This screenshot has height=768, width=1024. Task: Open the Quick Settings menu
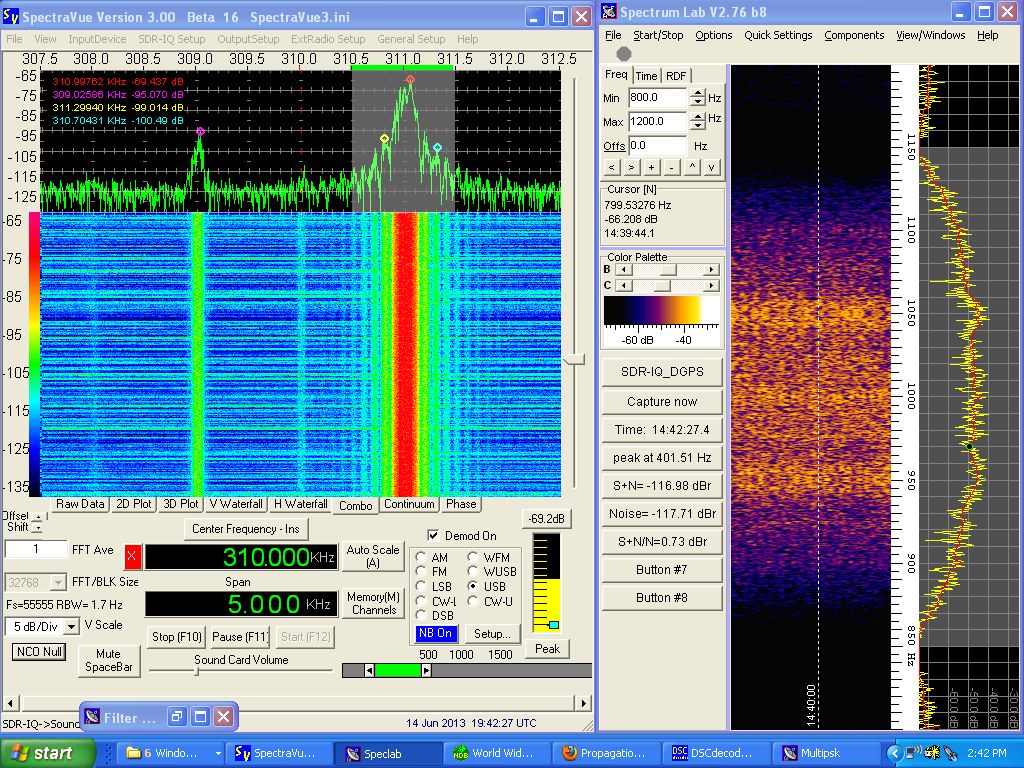pyautogui.click(x=778, y=35)
